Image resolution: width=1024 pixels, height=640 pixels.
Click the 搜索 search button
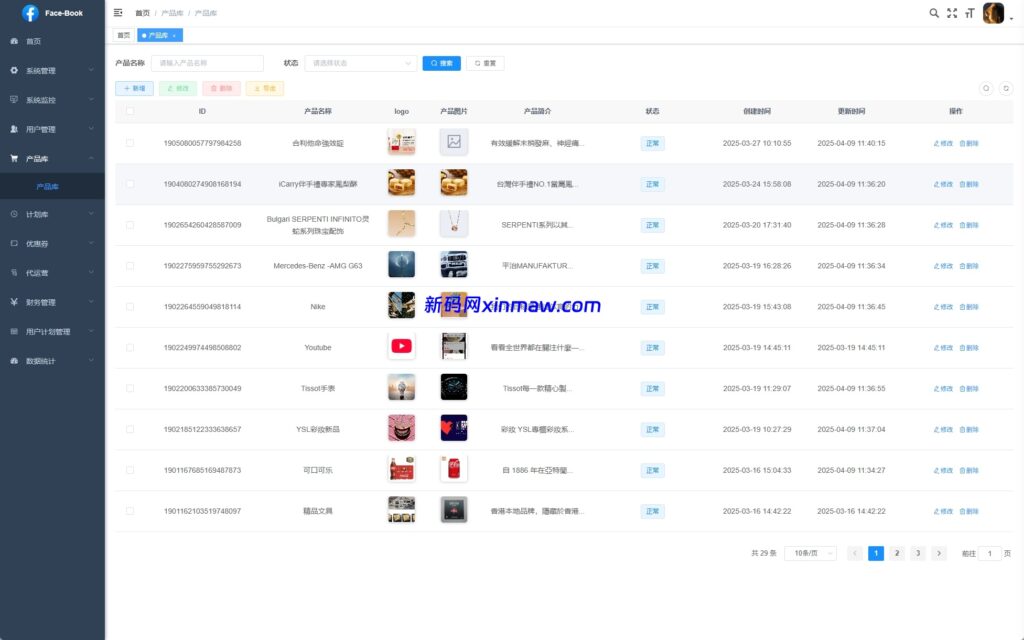pyautogui.click(x=439, y=63)
